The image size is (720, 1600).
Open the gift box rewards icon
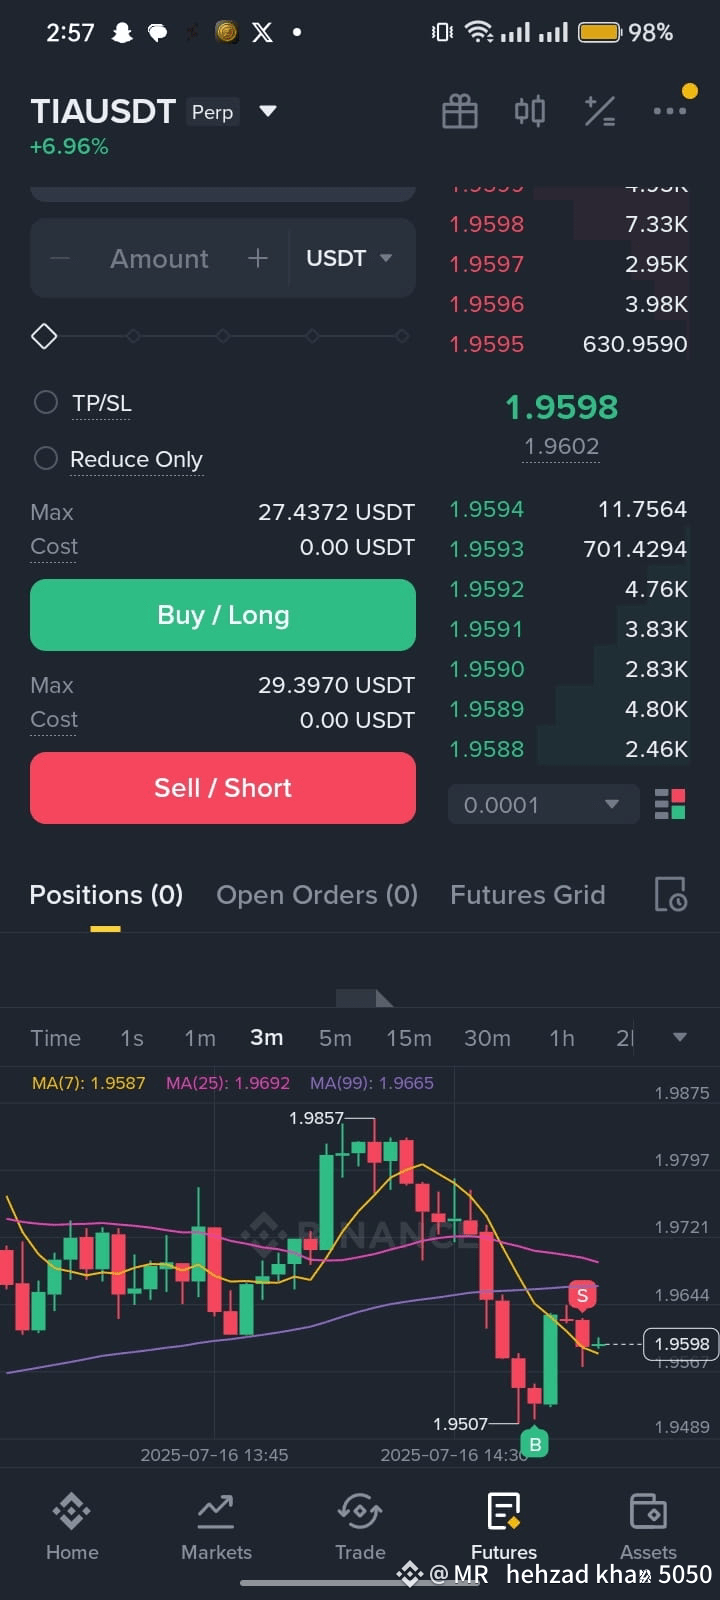[460, 111]
